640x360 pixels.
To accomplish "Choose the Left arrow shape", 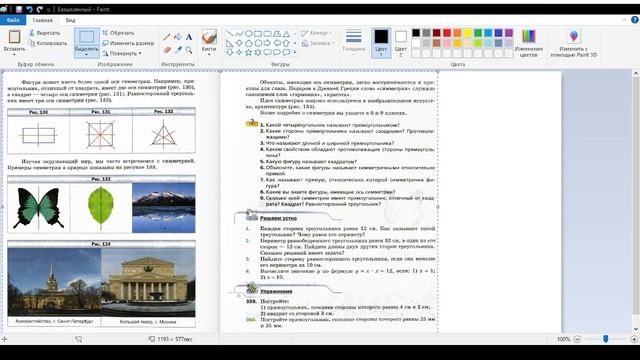I will pyautogui.click(x=277, y=43).
